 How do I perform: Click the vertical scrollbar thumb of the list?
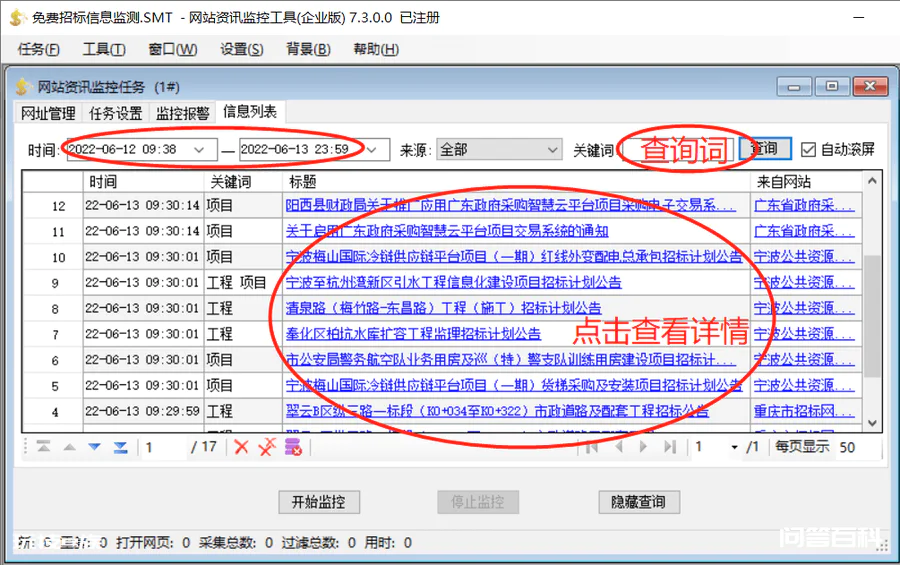click(x=872, y=316)
